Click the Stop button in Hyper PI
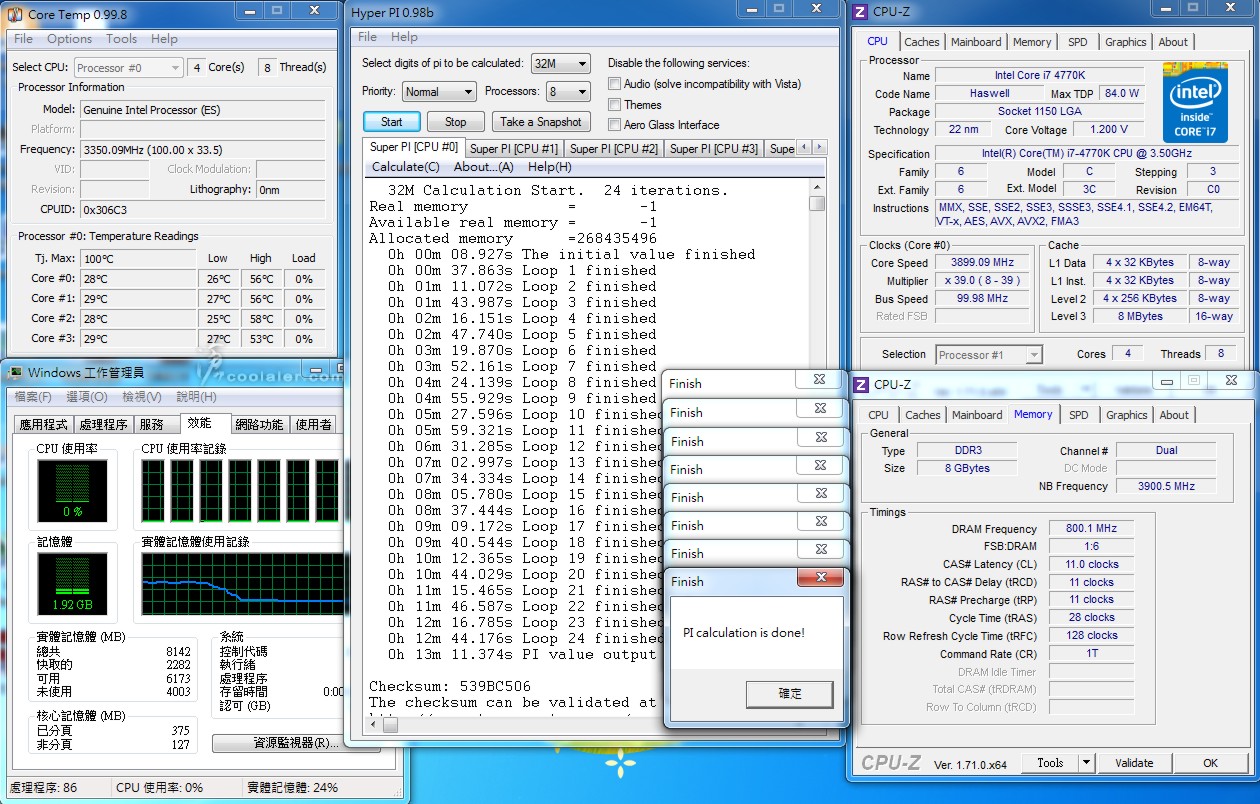Viewport: 1260px width, 804px height. pyautogui.click(x=455, y=122)
